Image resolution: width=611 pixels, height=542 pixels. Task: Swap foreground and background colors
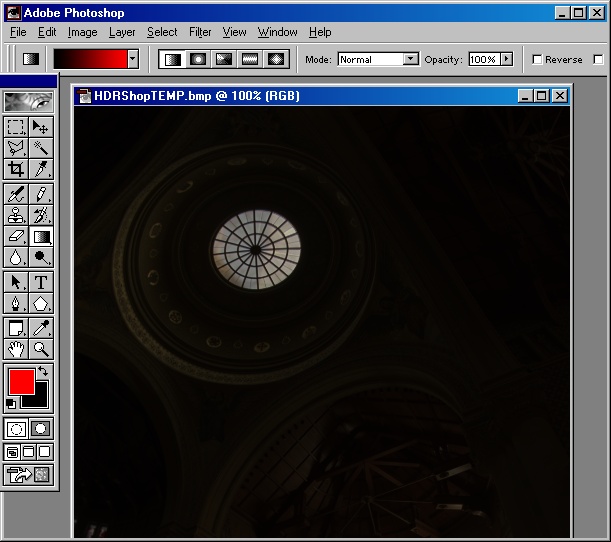tap(43, 371)
